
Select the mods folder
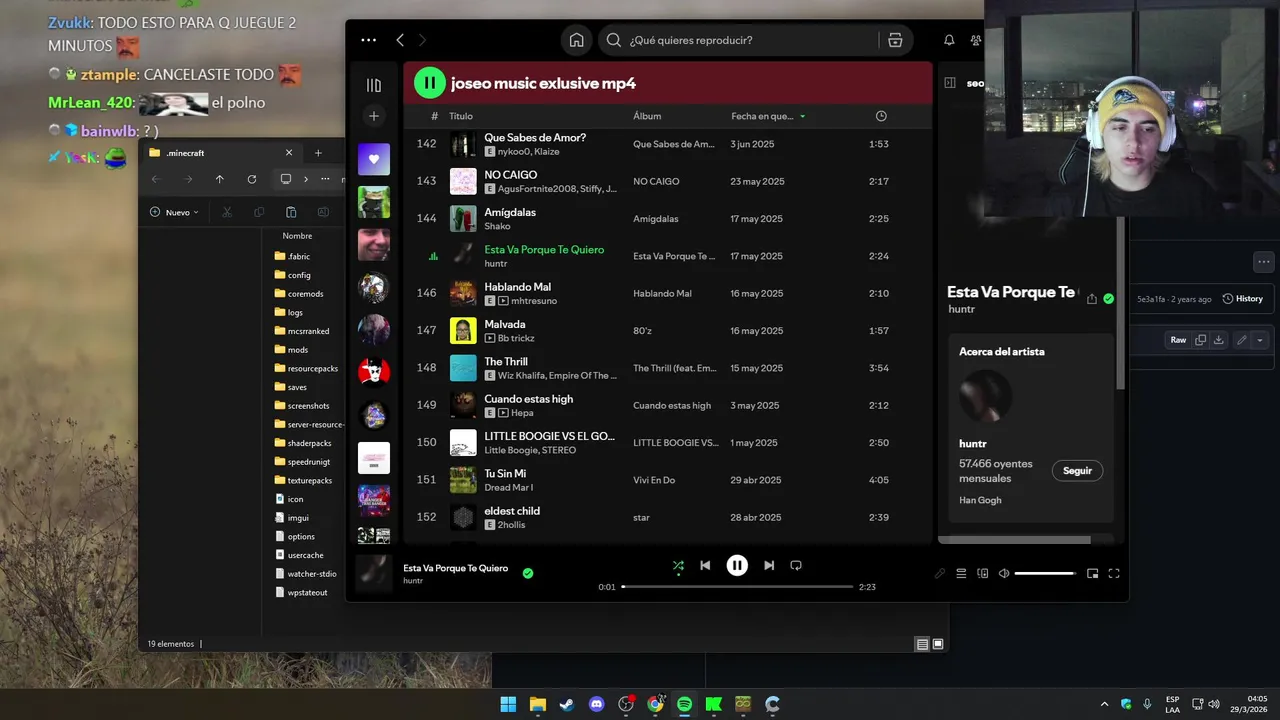click(x=298, y=350)
